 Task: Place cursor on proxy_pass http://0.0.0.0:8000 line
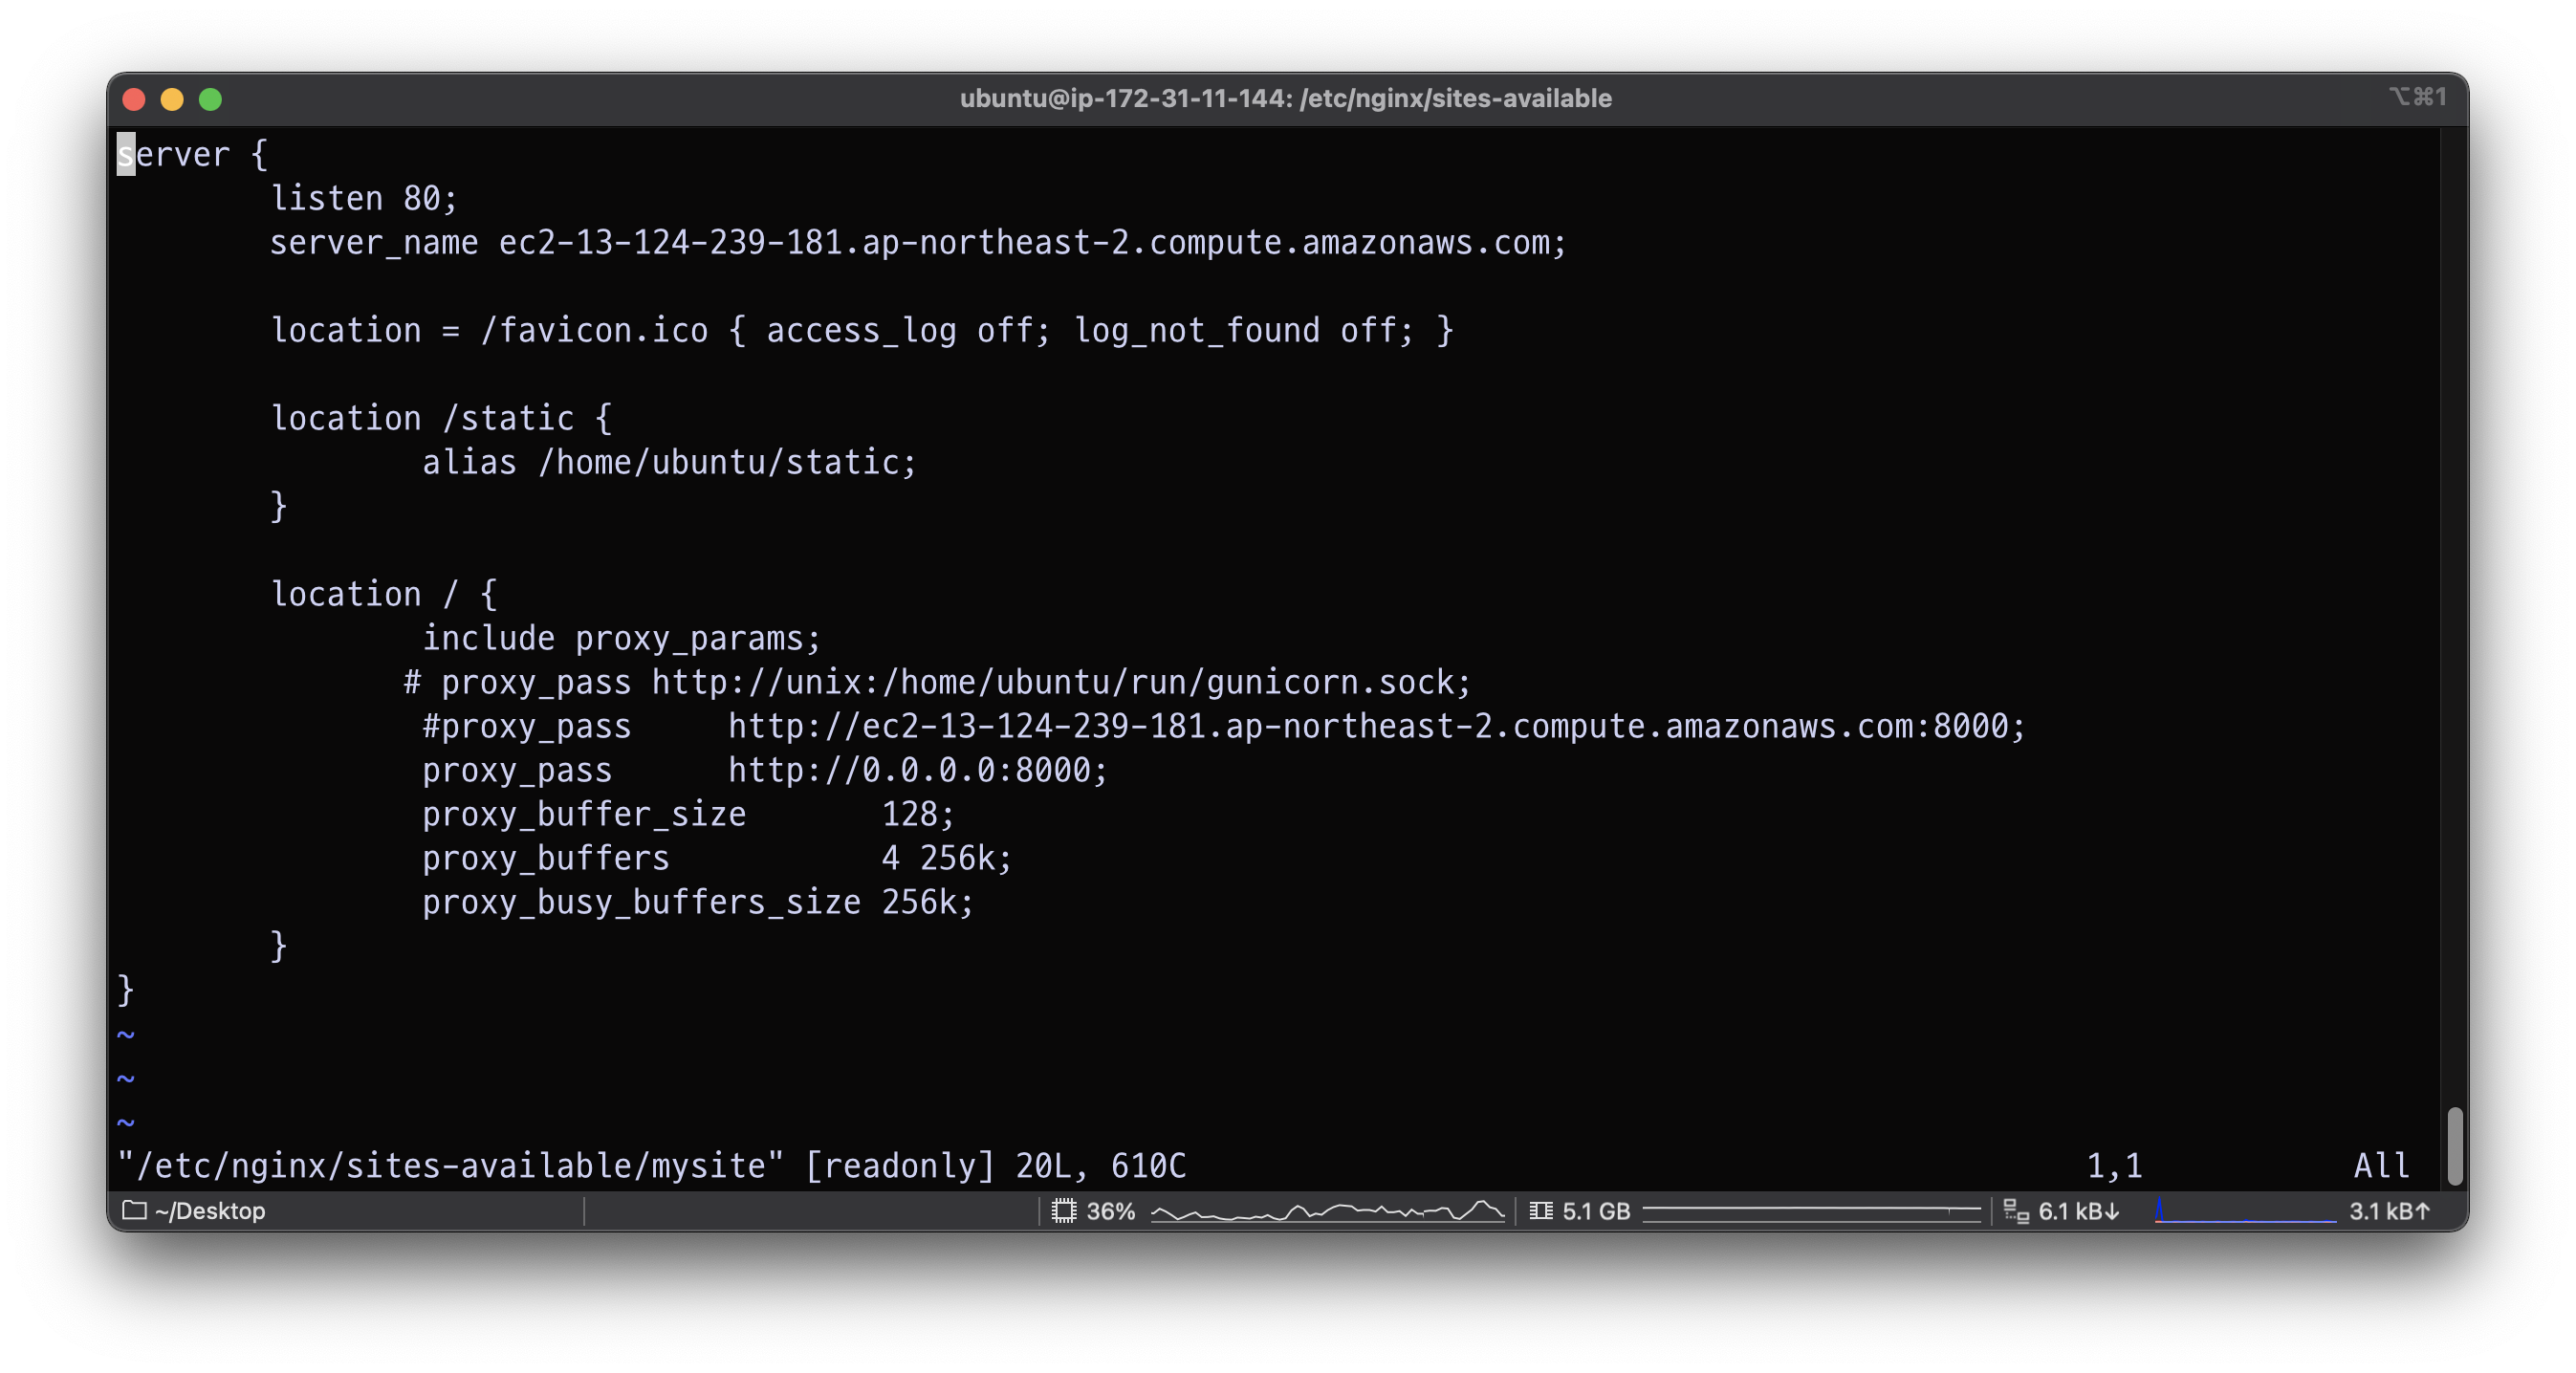click(x=764, y=770)
